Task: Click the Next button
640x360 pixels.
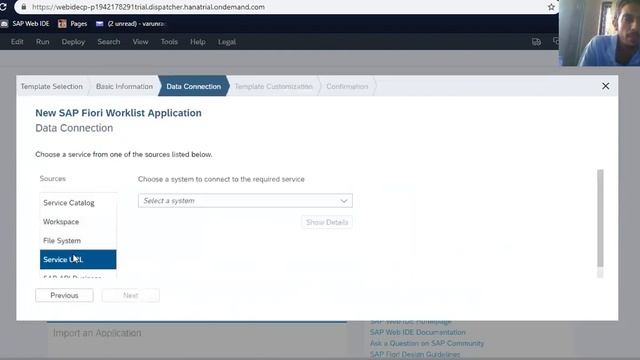Action: click(131, 295)
